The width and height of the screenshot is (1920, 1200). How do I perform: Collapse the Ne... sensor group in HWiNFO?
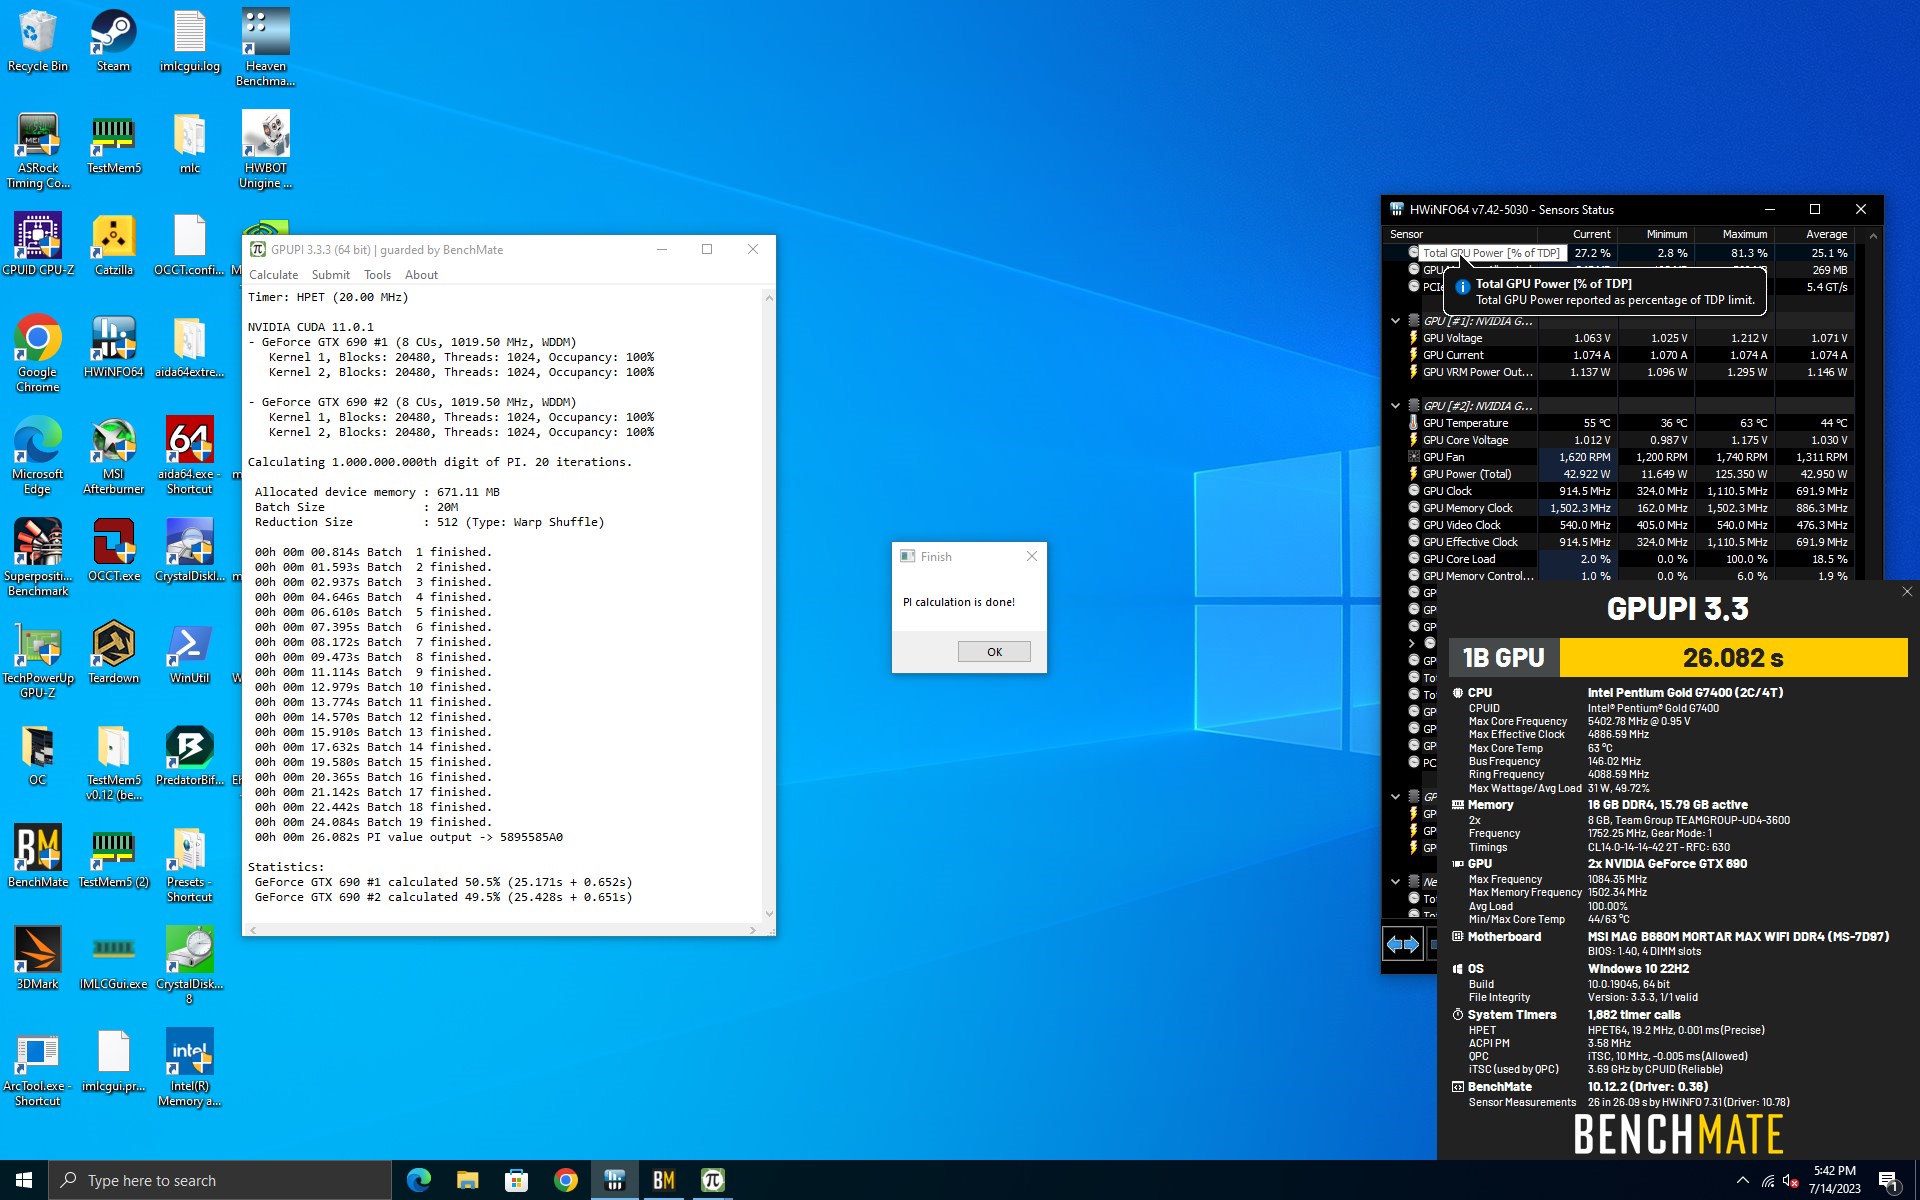tap(1395, 882)
